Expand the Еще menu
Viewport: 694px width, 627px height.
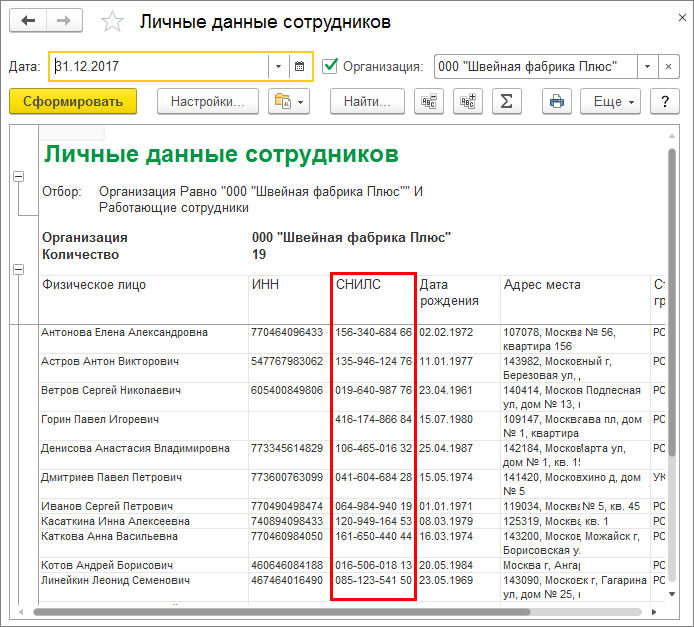[x=610, y=102]
